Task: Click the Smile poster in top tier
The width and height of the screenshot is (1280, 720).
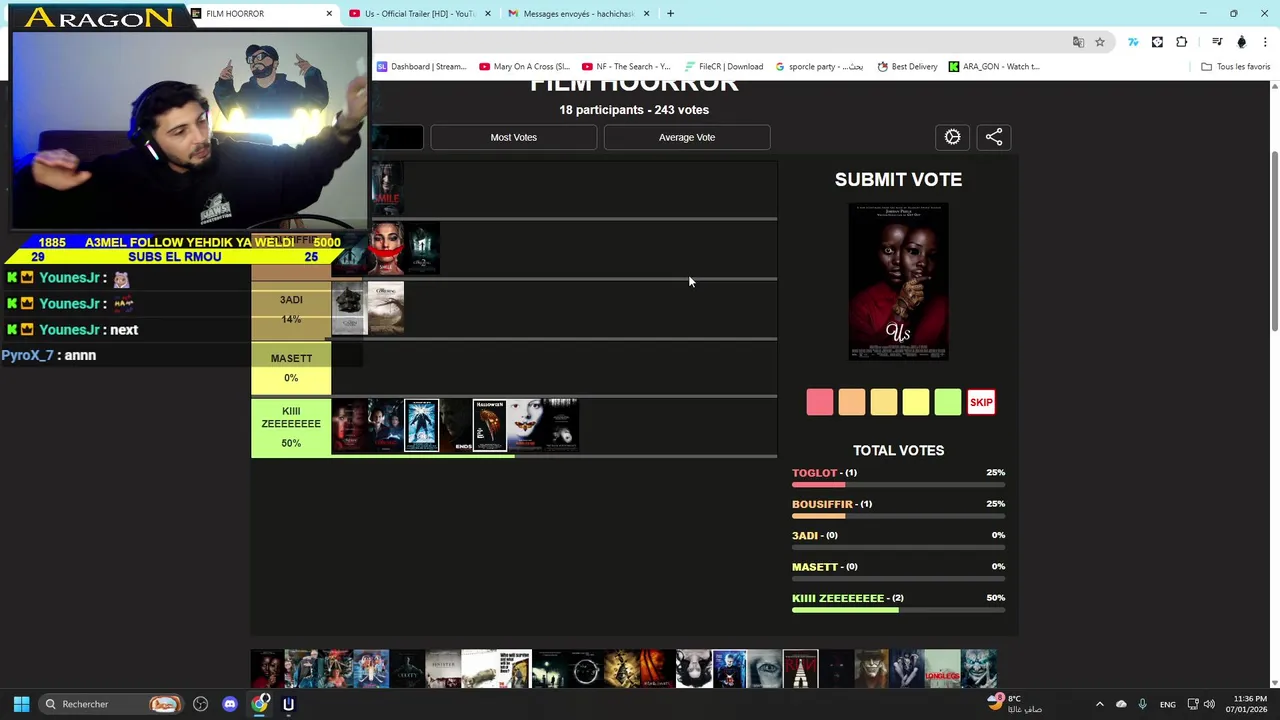Action: 387,189
